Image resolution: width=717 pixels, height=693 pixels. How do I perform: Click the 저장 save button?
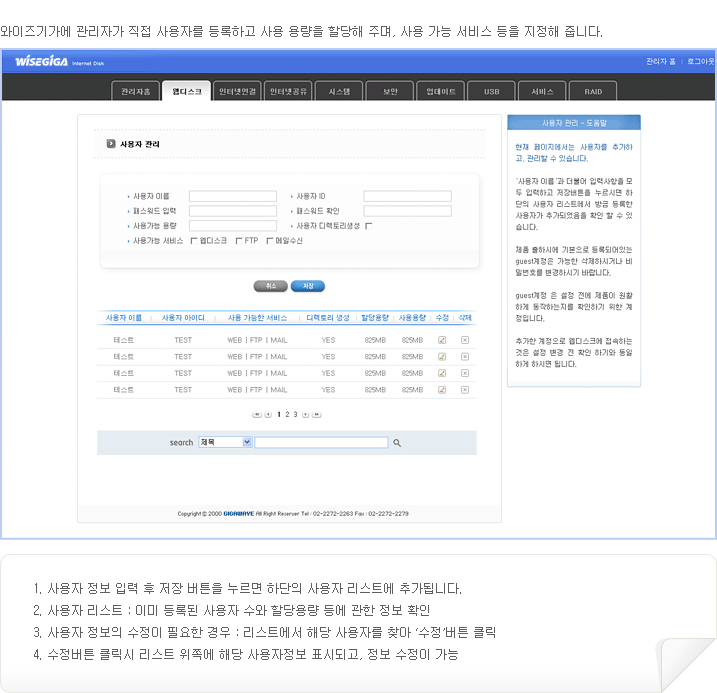308,286
